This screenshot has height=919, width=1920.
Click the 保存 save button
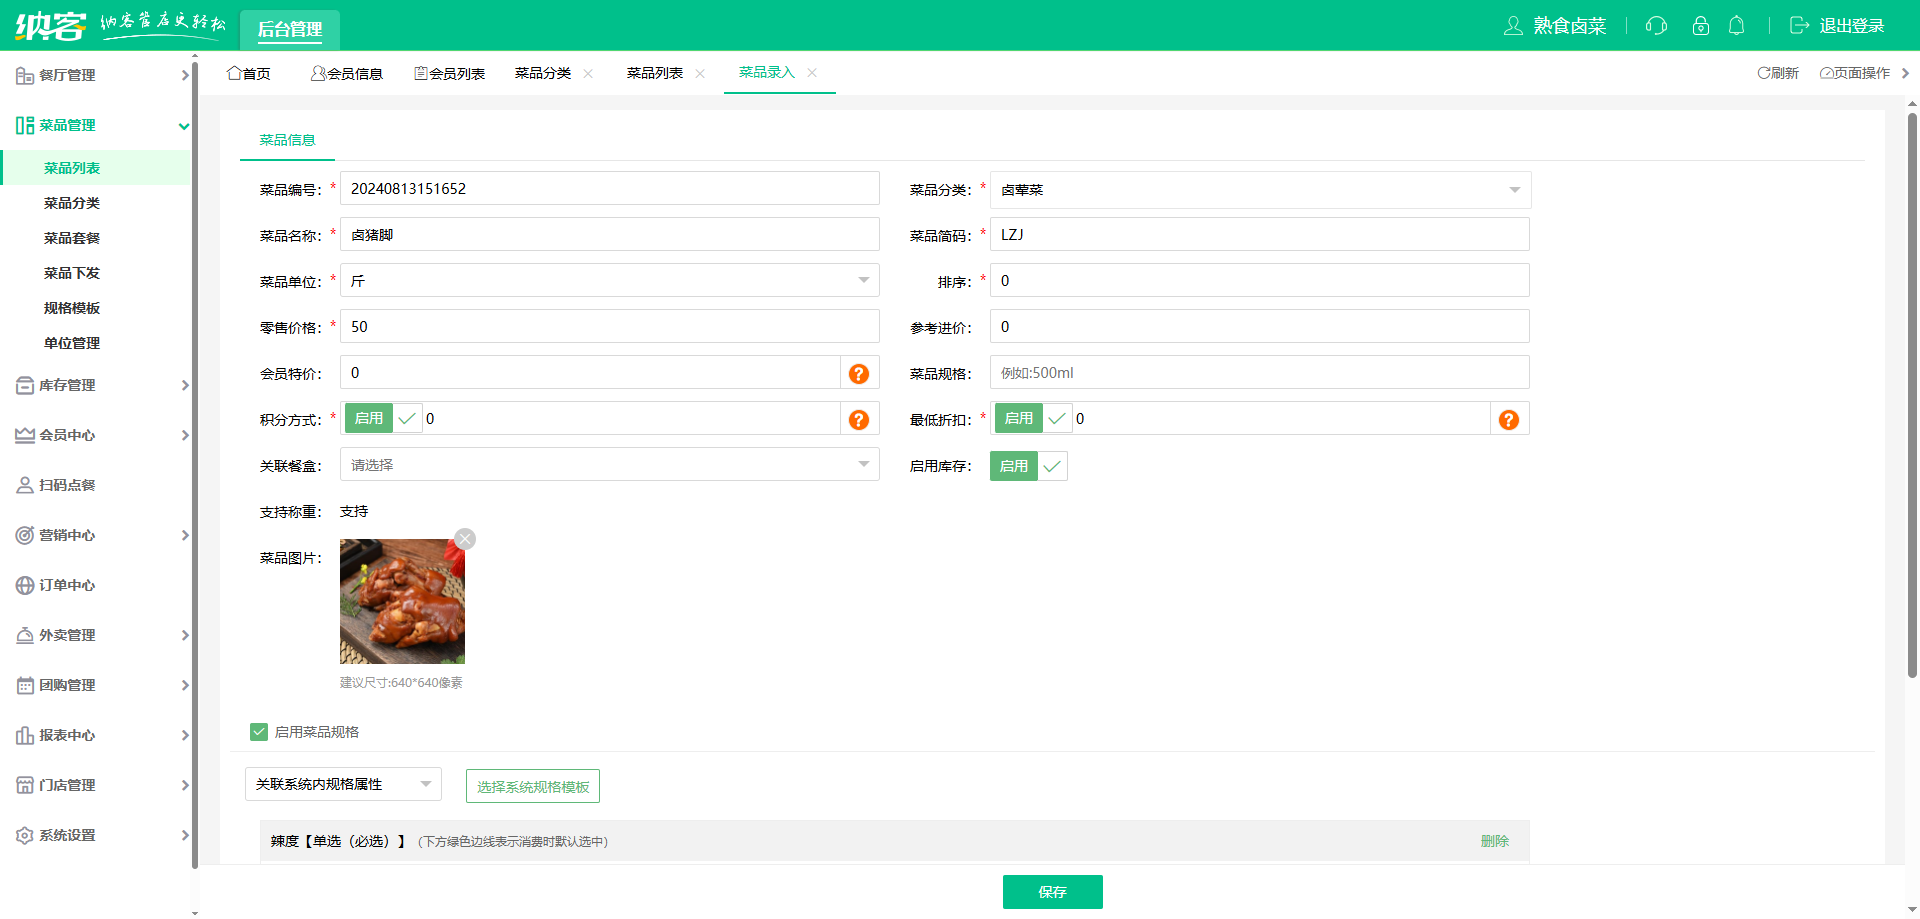click(1052, 891)
